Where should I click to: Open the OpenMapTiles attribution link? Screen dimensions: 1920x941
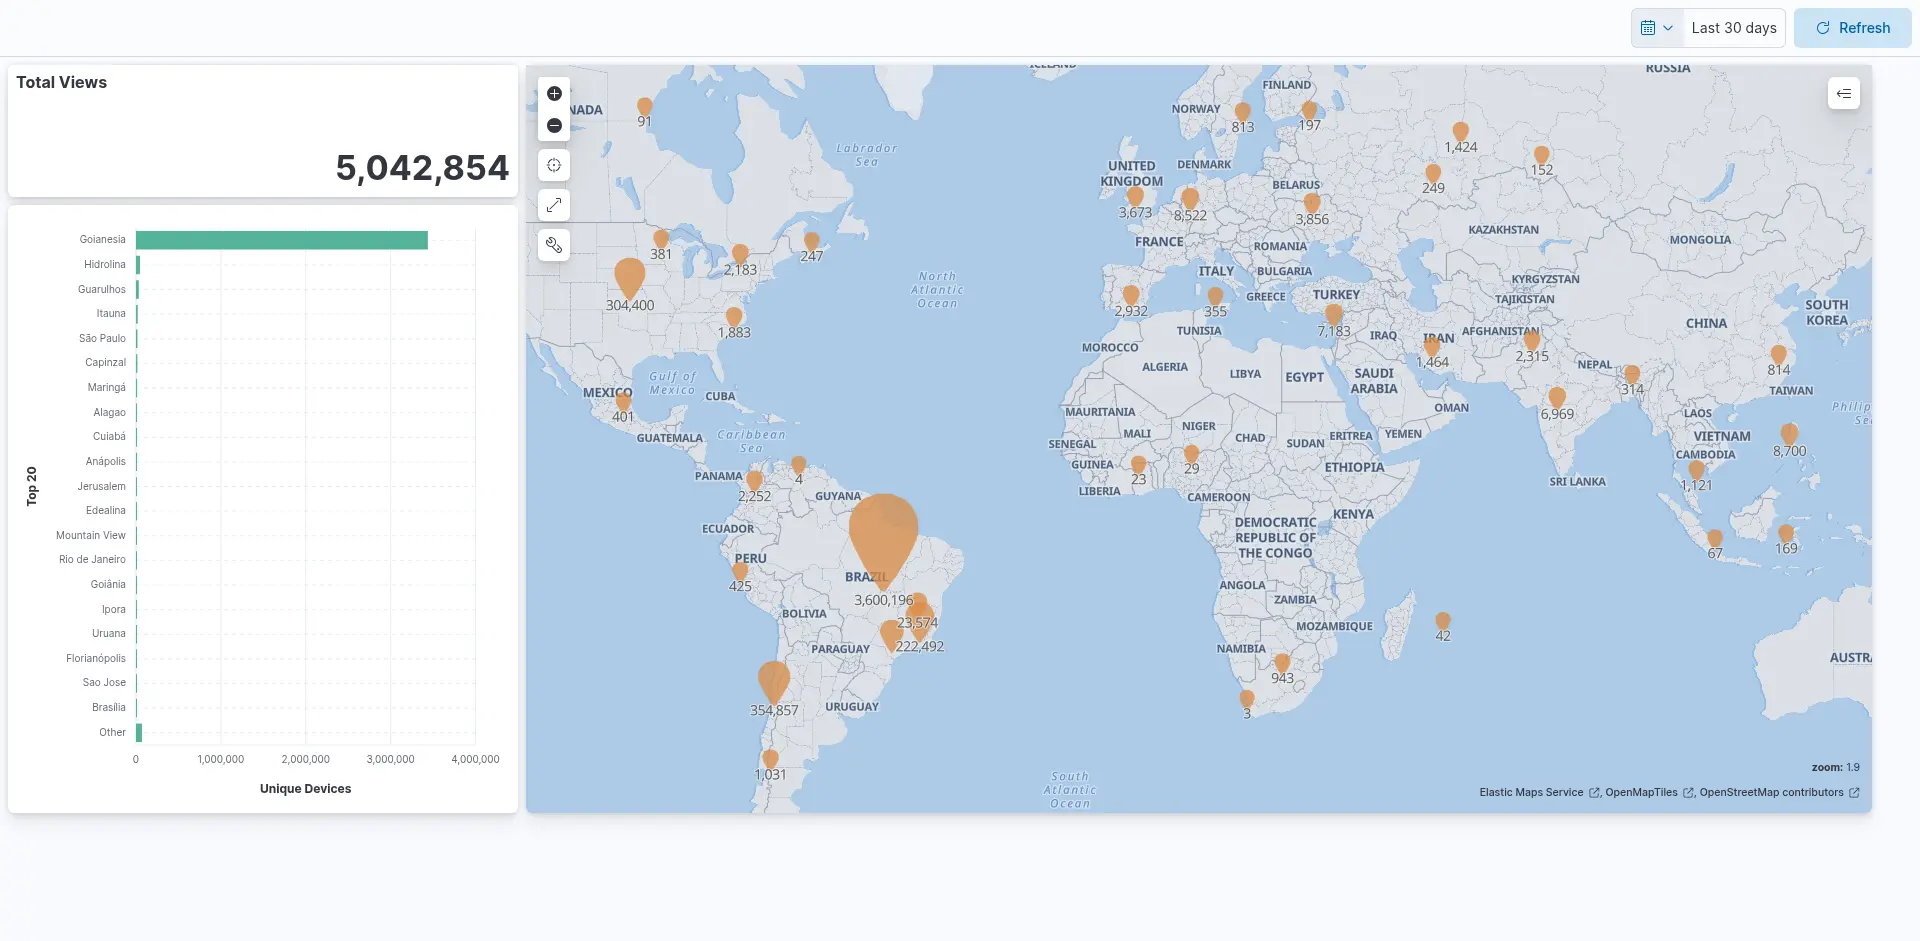click(x=1641, y=793)
